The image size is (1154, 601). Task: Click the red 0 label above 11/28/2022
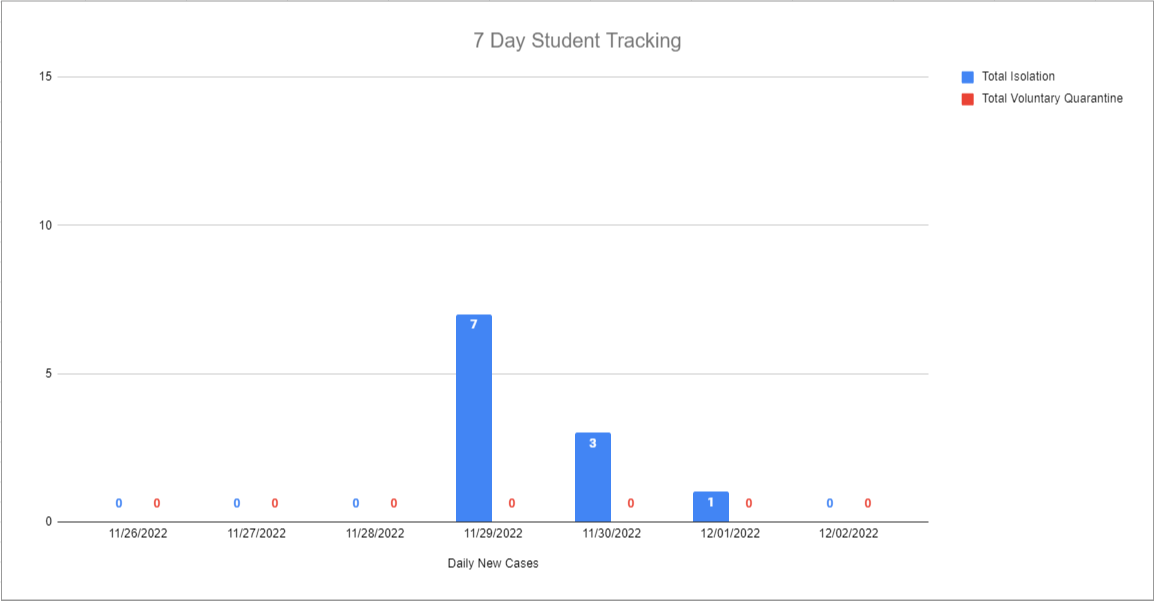coord(394,504)
